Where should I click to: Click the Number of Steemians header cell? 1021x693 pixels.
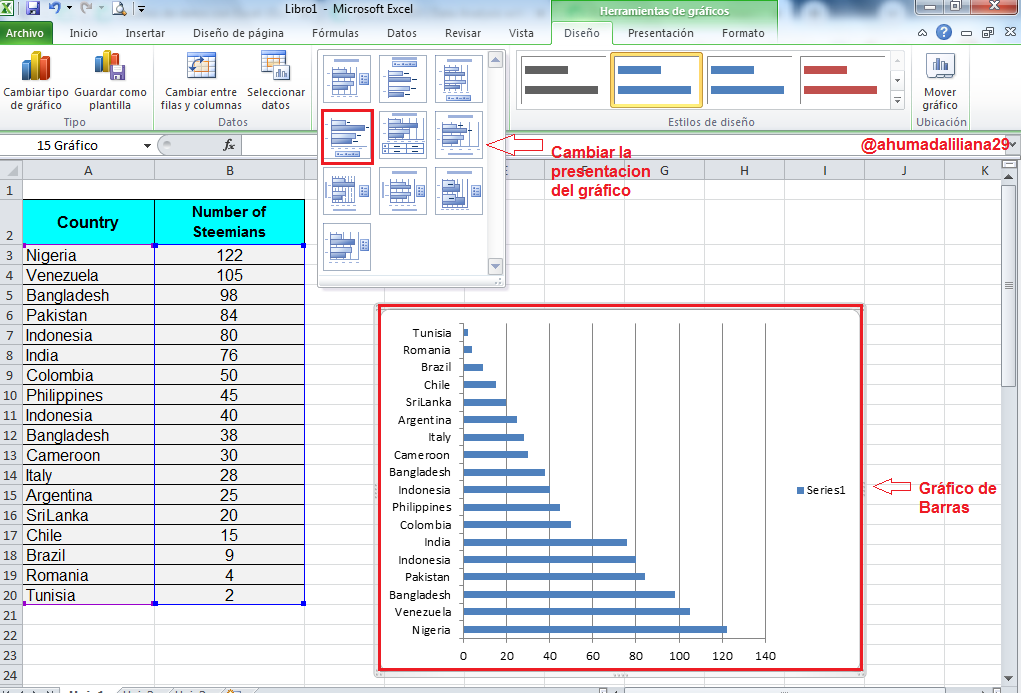coord(229,222)
